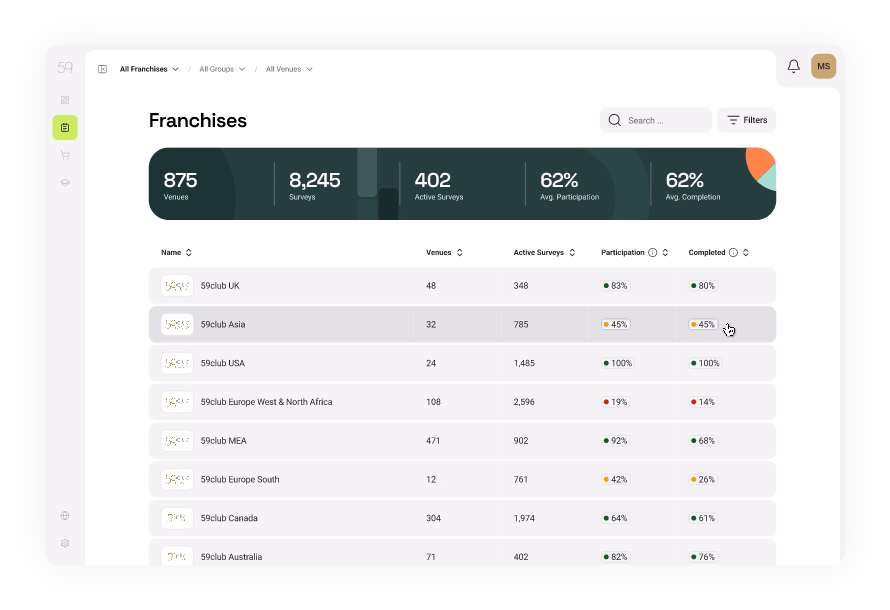Sort by Participation column arrows

tap(665, 253)
